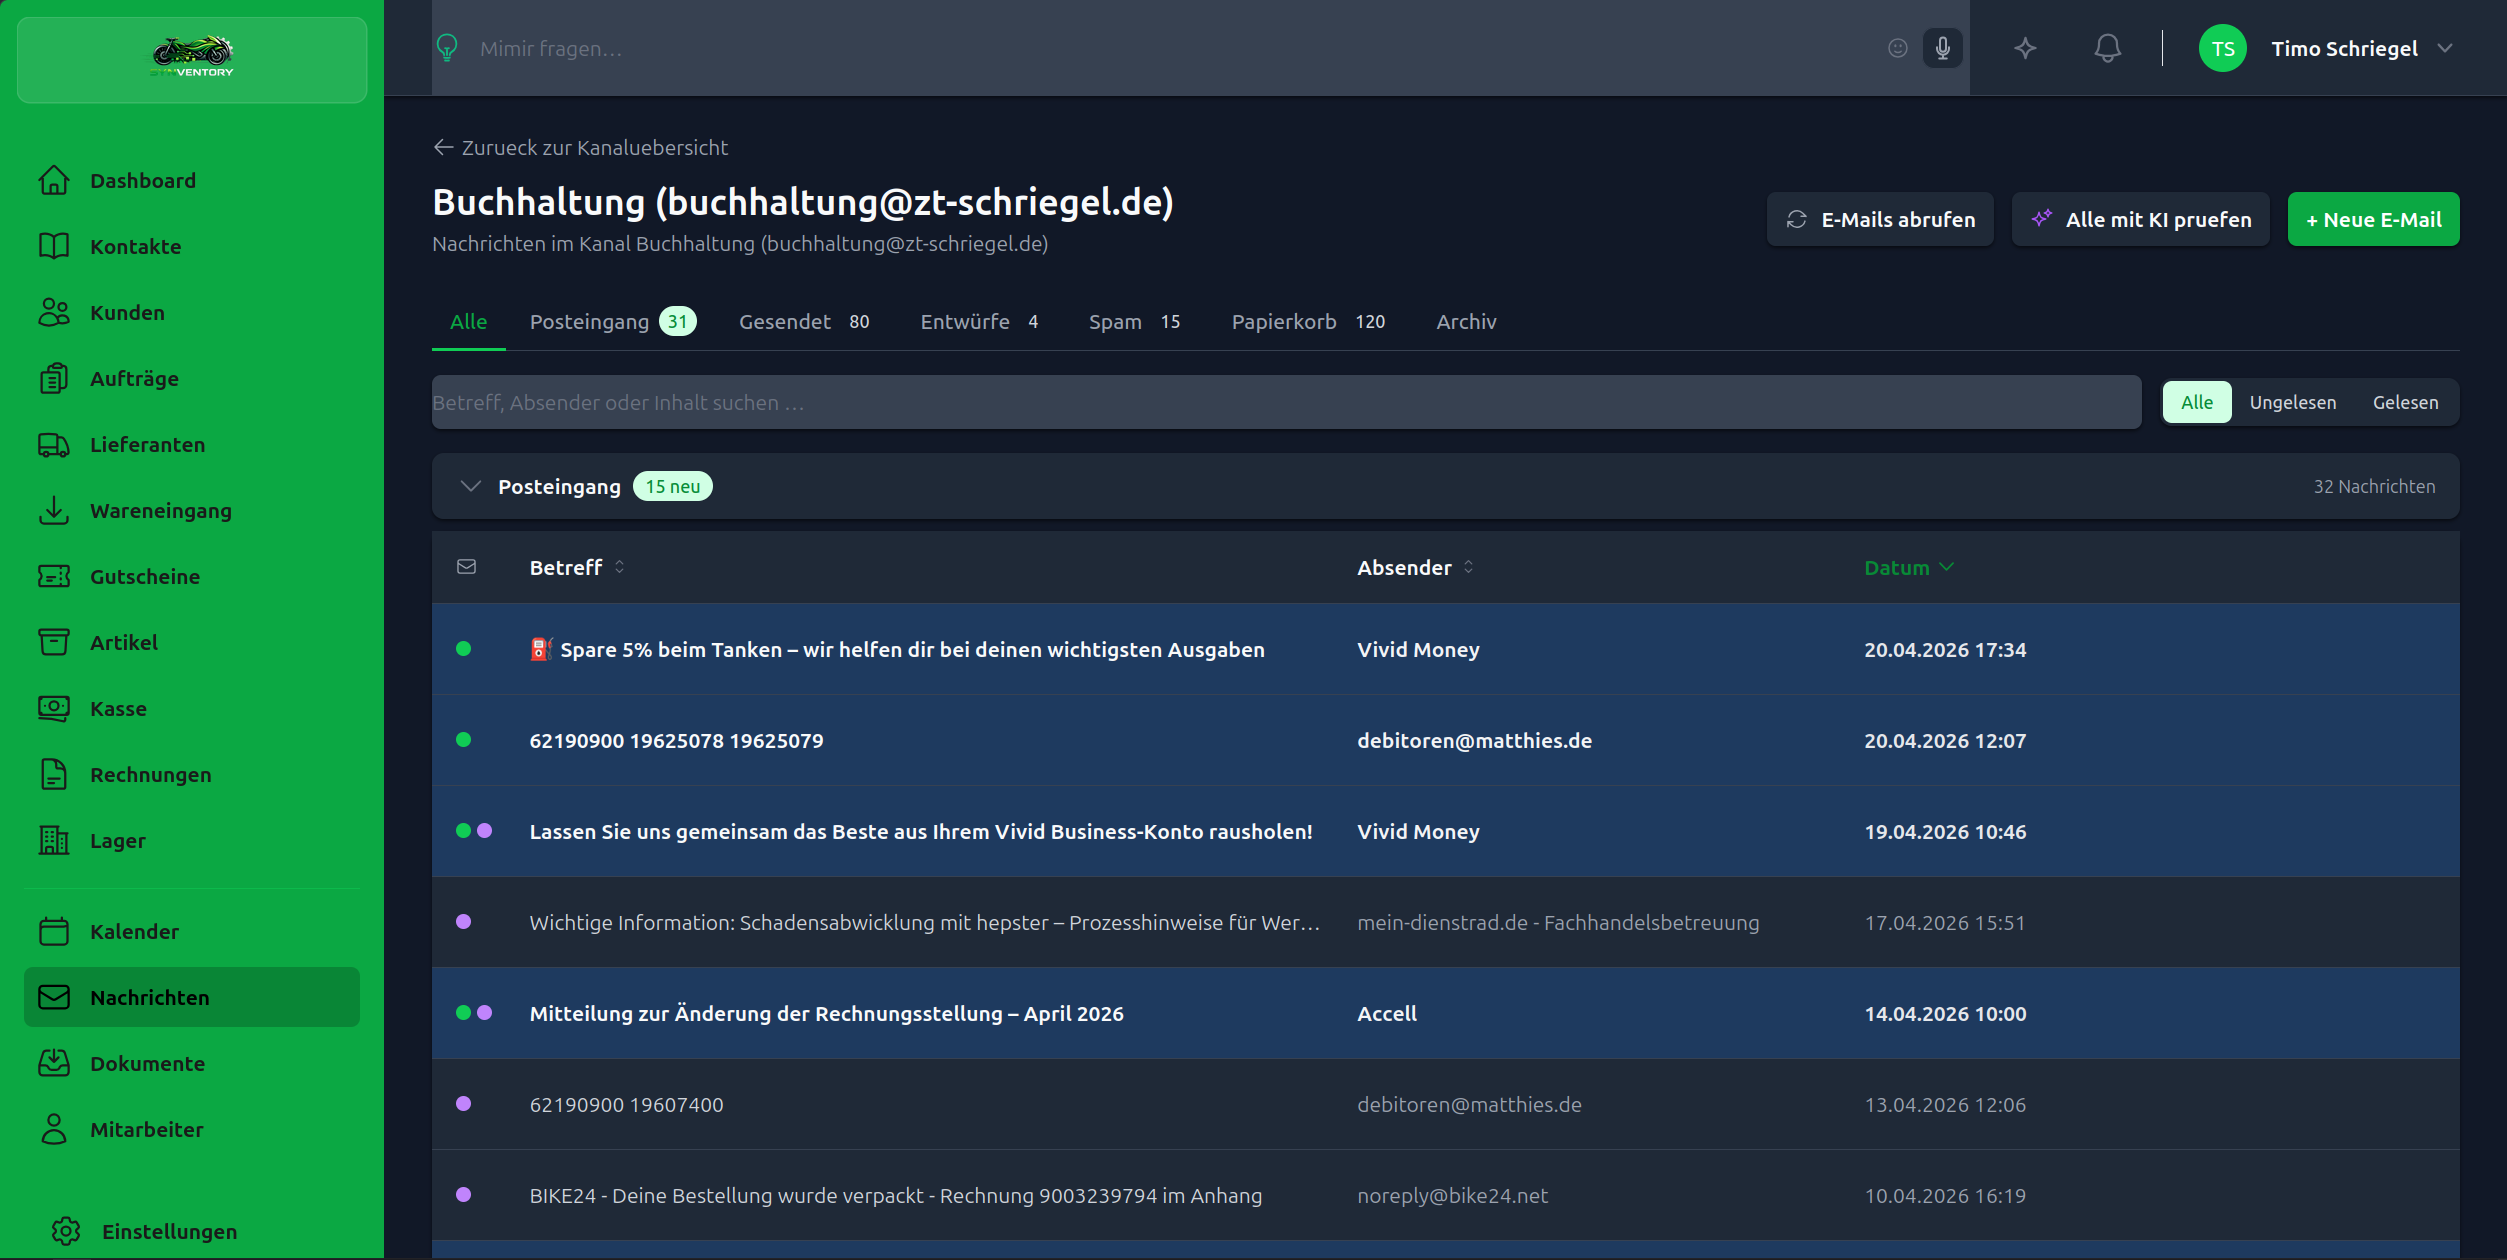The width and height of the screenshot is (2507, 1260).
Task: Click the envelope select-all icon in table header
Action: [x=466, y=567]
